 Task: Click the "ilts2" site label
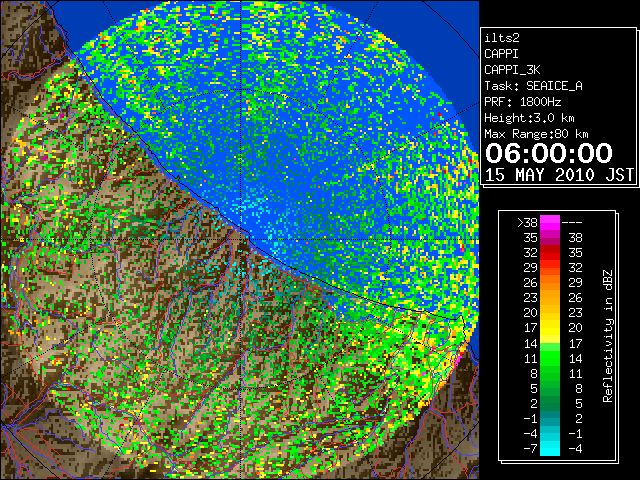(502, 38)
